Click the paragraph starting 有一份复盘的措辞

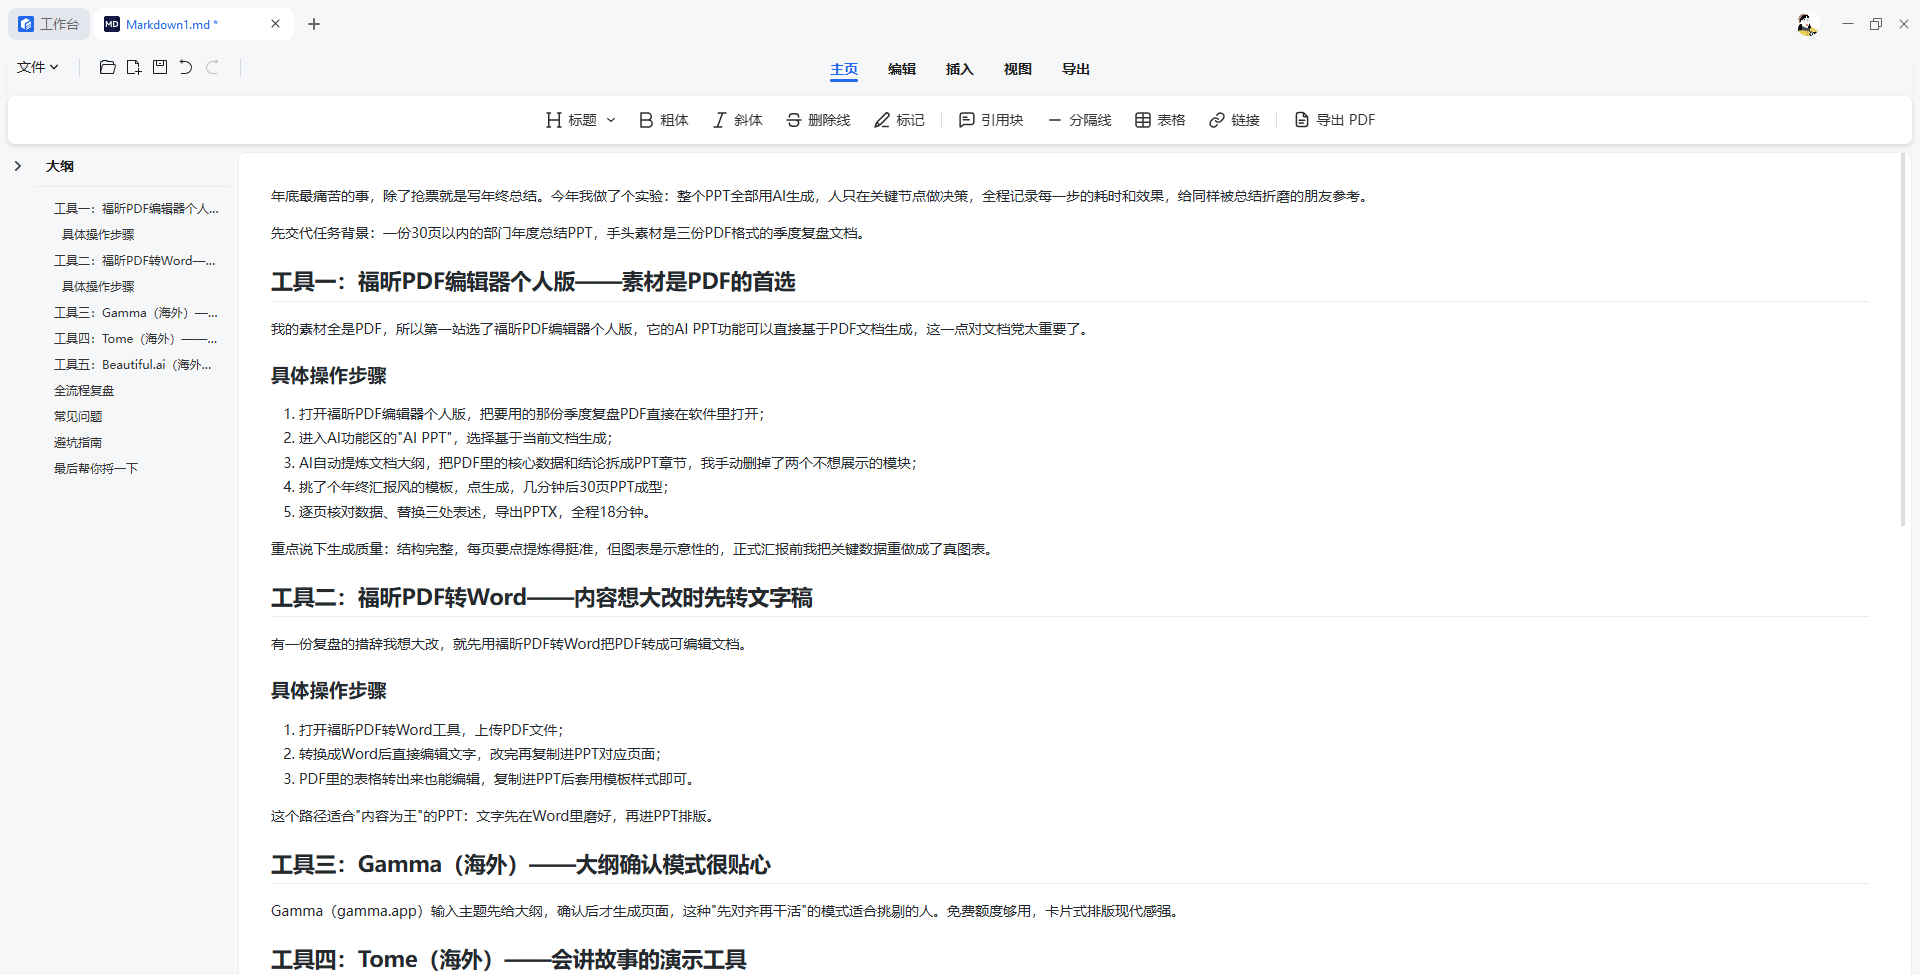(x=511, y=644)
